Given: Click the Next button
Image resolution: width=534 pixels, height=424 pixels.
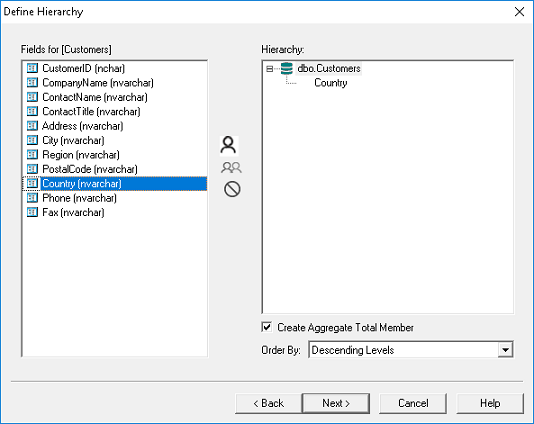Looking at the screenshot, I should (336, 404).
